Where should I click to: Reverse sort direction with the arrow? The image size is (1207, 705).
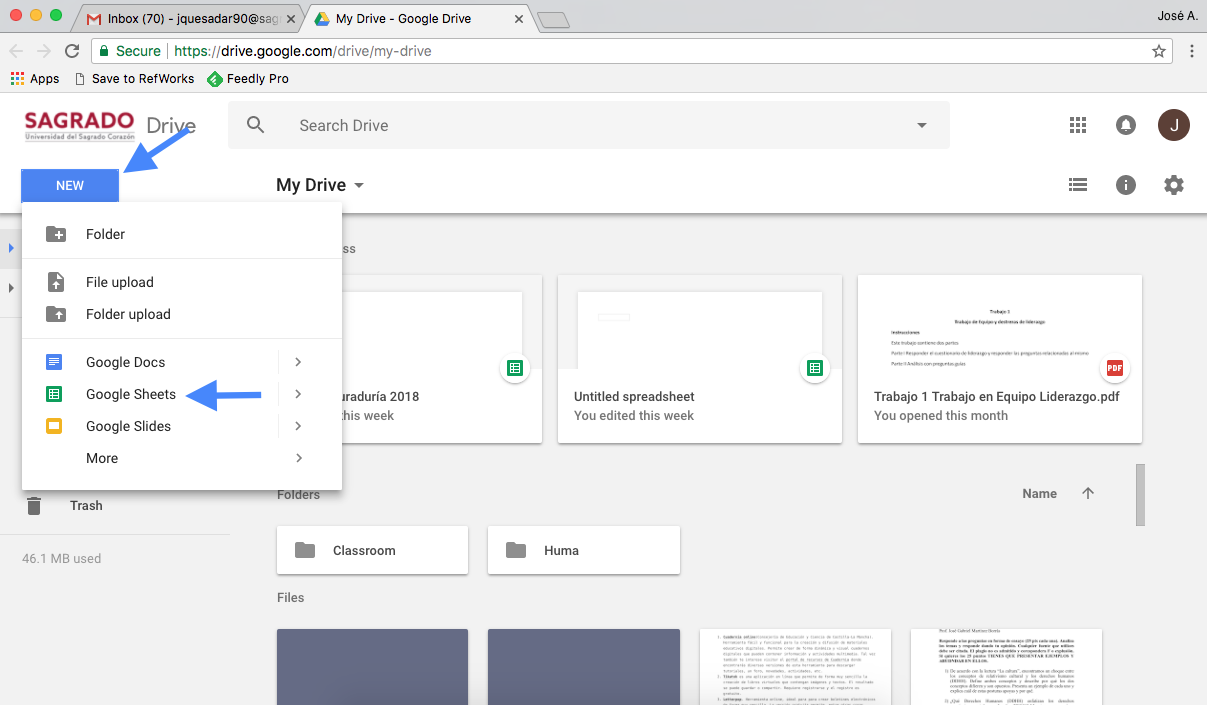point(1088,493)
